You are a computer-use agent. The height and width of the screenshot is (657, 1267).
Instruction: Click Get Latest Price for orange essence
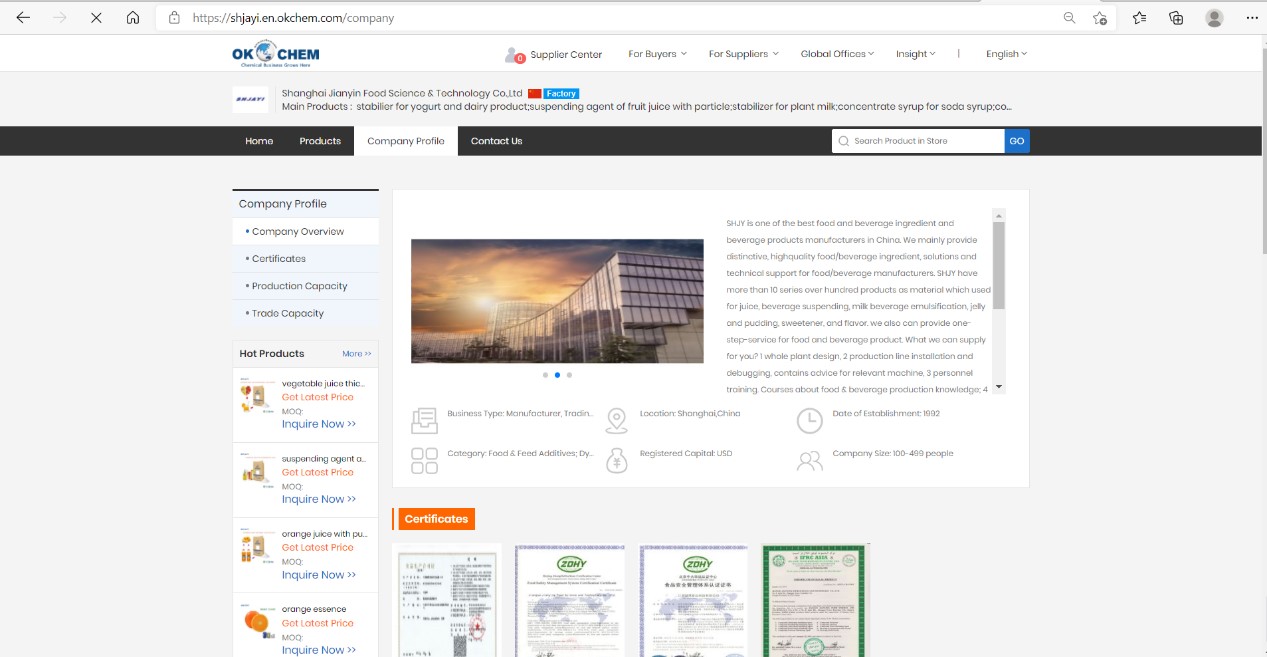[318, 623]
